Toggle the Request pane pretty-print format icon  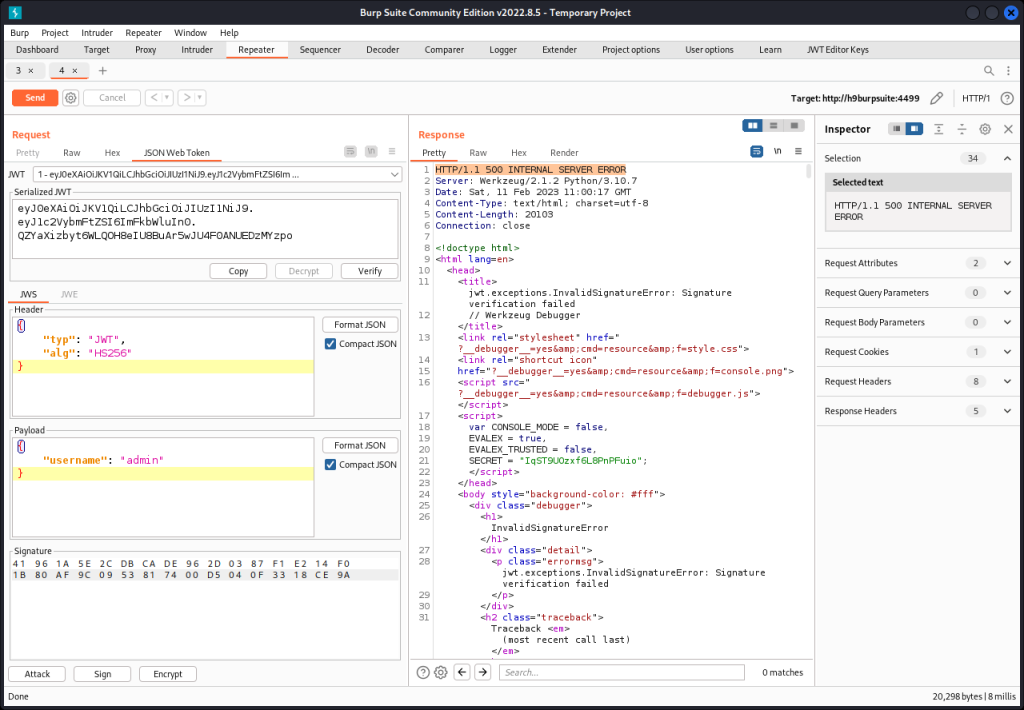351,152
